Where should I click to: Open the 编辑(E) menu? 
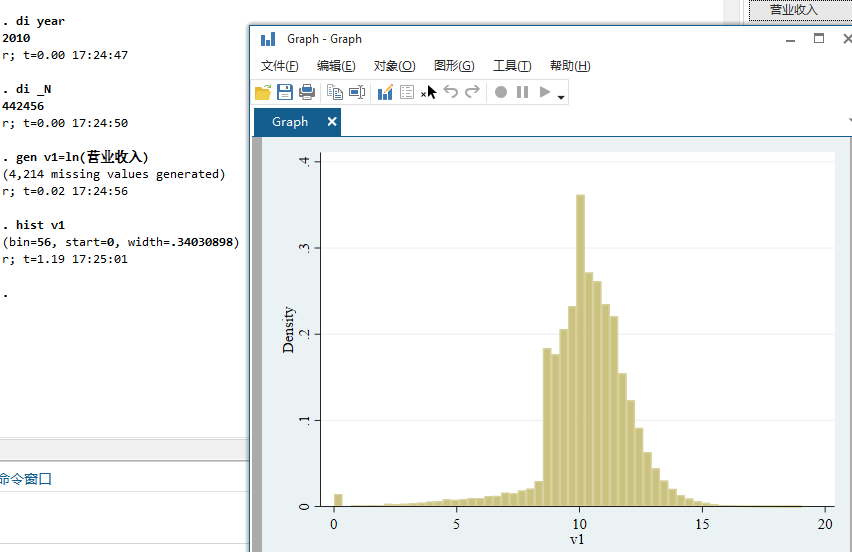[x=336, y=66]
